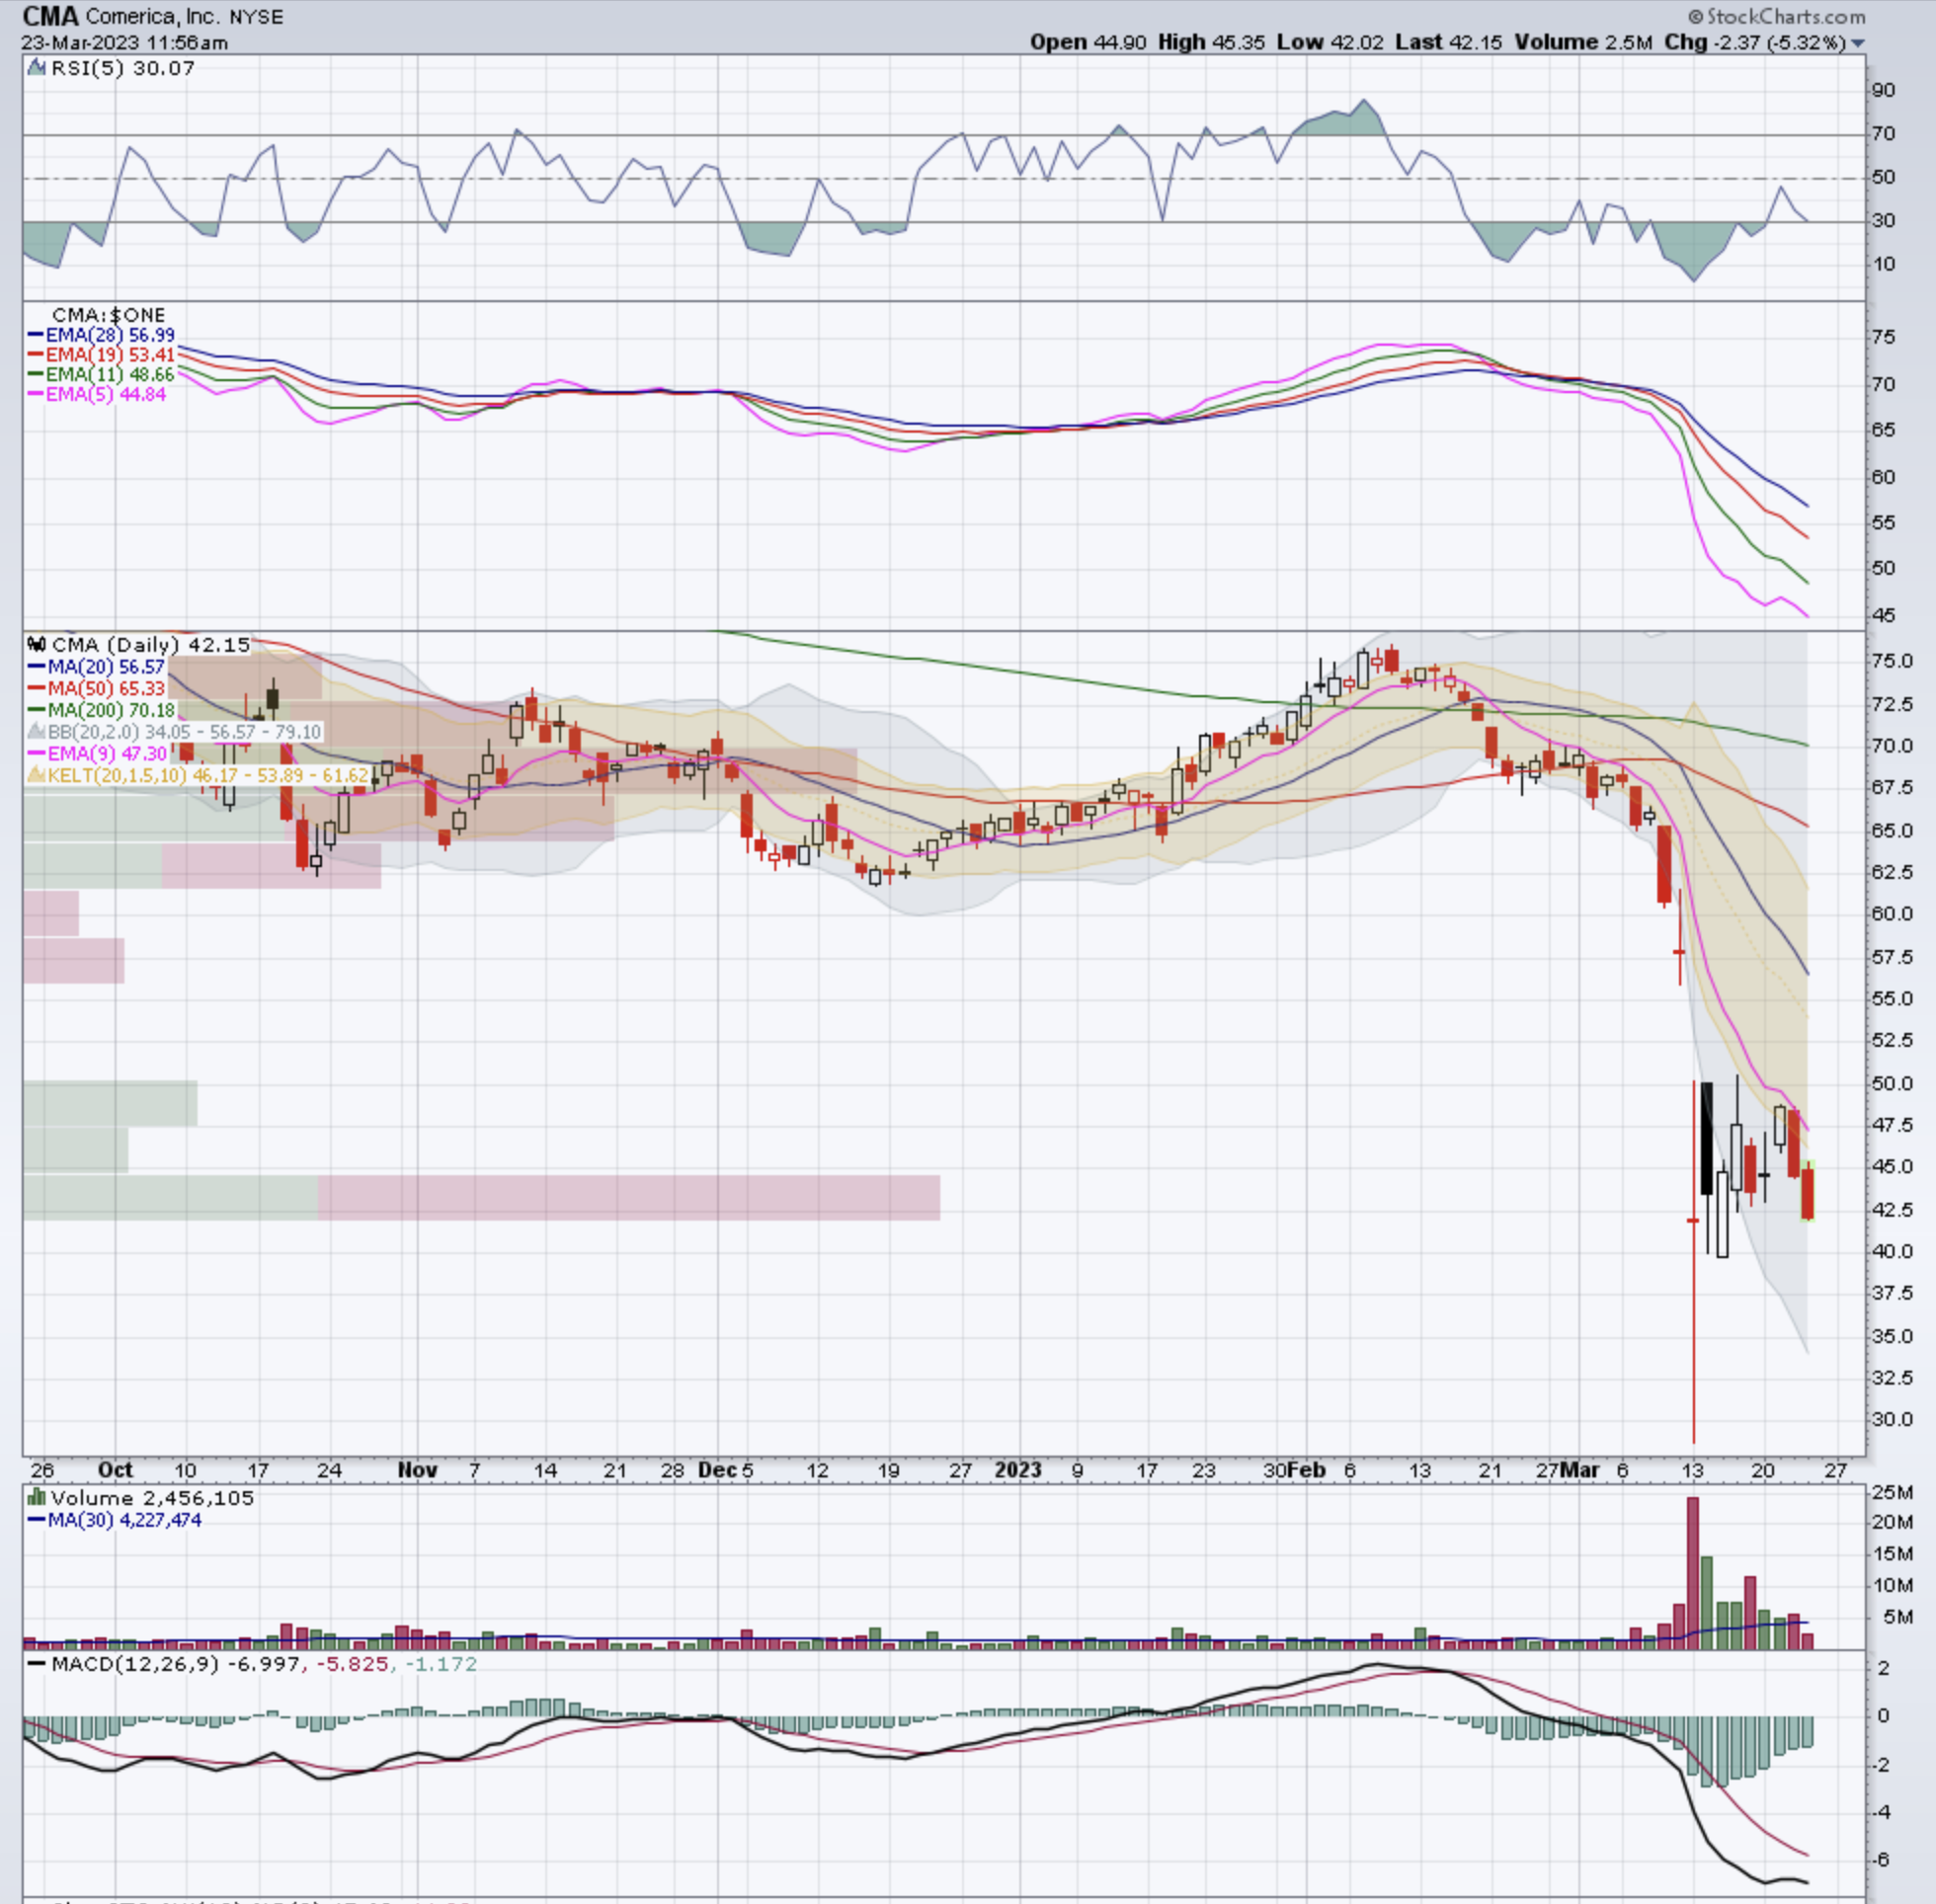Click the Last 42.15 quote value
The height and width of the screenshot is (1904, 1936).
point(1449,42)
